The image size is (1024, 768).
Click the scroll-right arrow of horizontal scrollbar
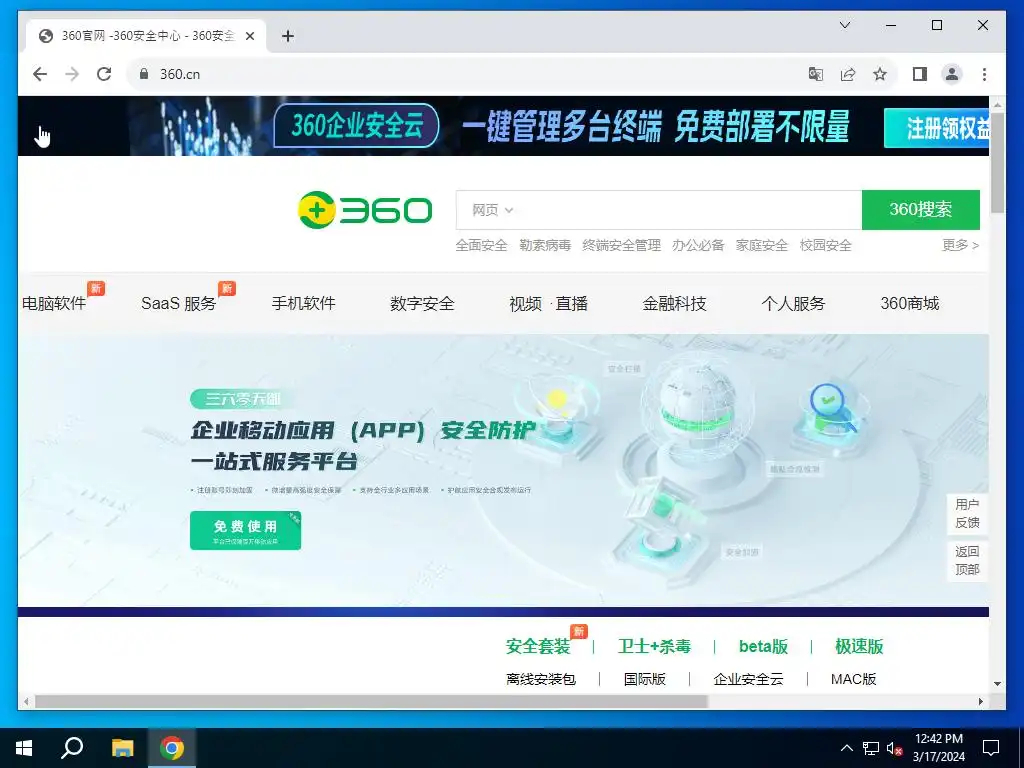981,701
